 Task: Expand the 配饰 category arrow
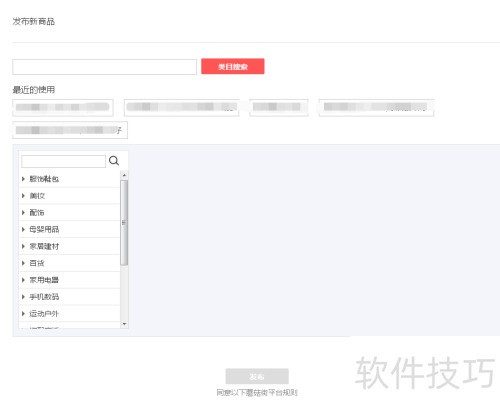tap(23, 213)
